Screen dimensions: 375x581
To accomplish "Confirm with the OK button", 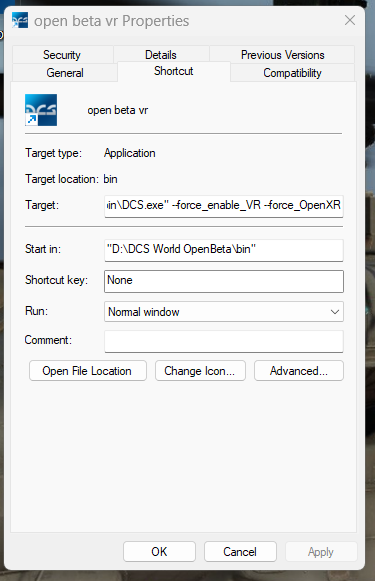I will click(x=159, y=551).
